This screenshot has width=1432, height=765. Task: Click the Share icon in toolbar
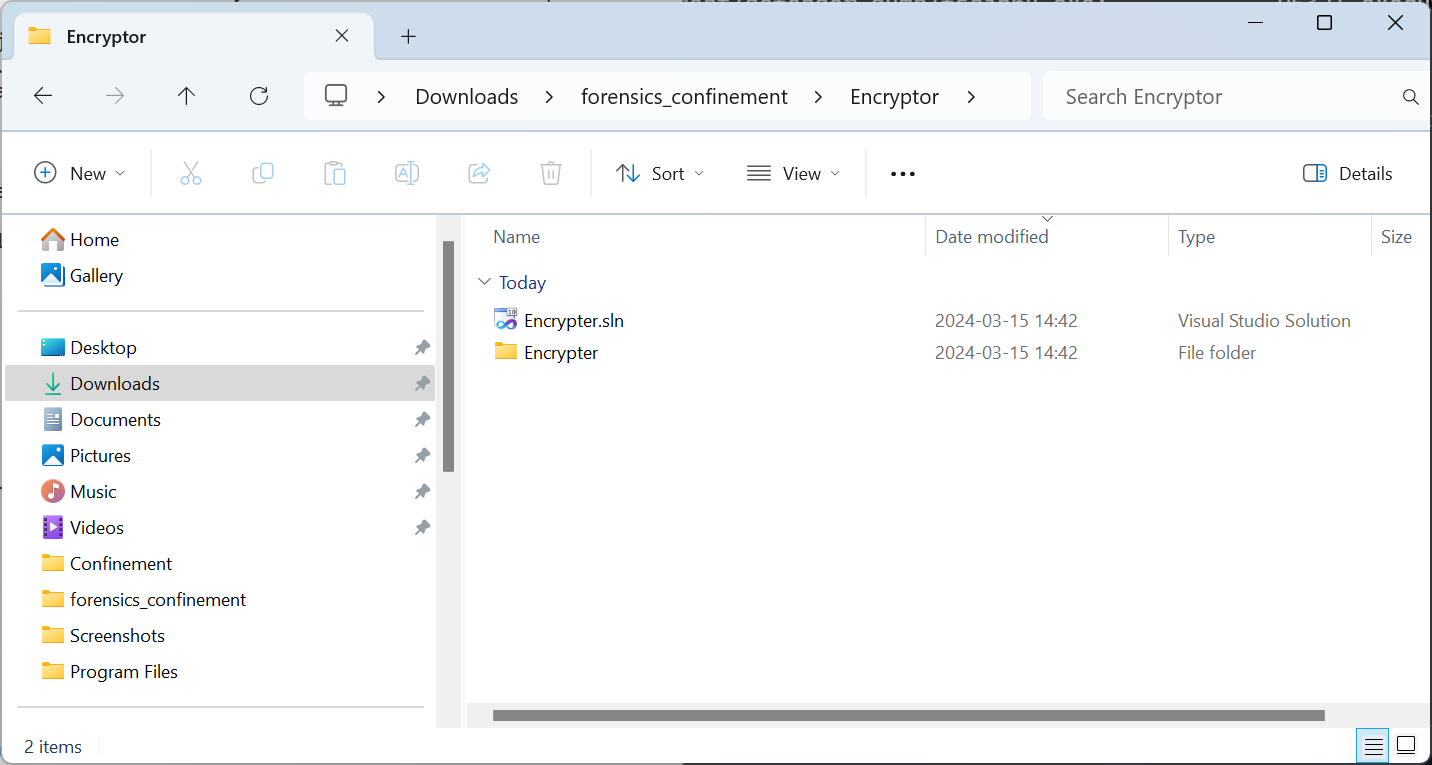click(x=479, y=173)
